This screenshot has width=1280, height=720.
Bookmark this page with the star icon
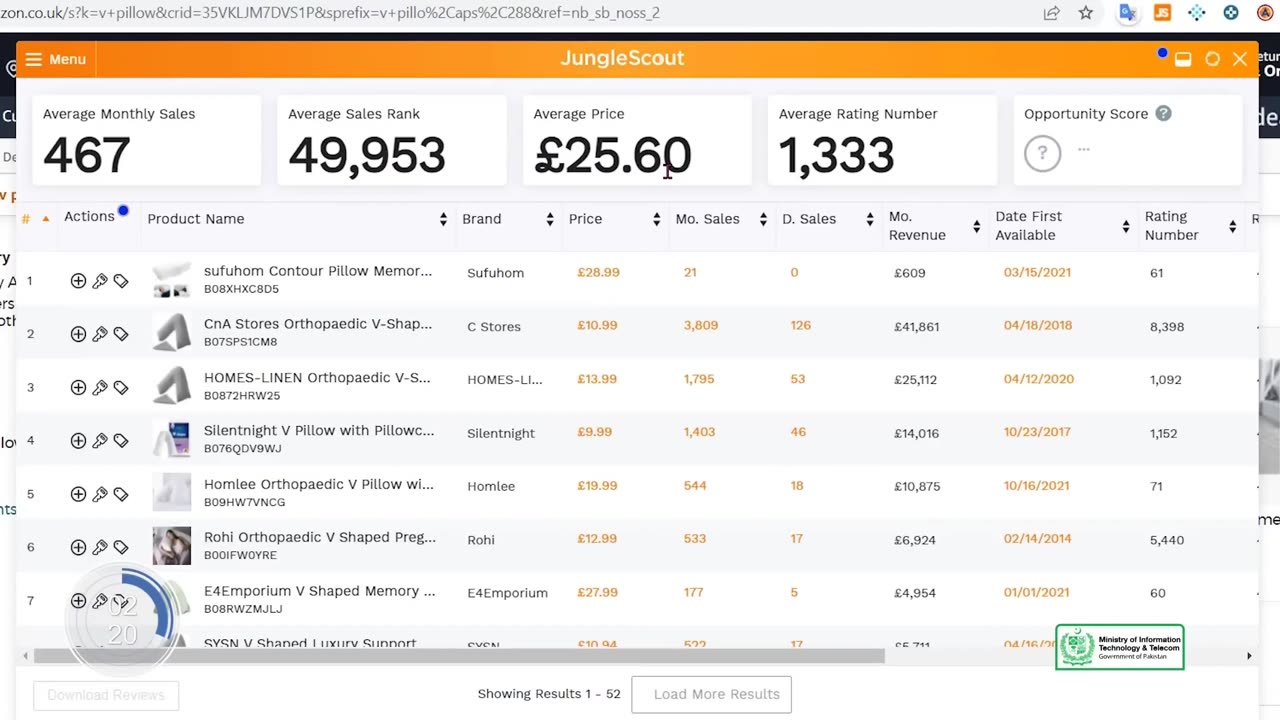click(1086, 13)
